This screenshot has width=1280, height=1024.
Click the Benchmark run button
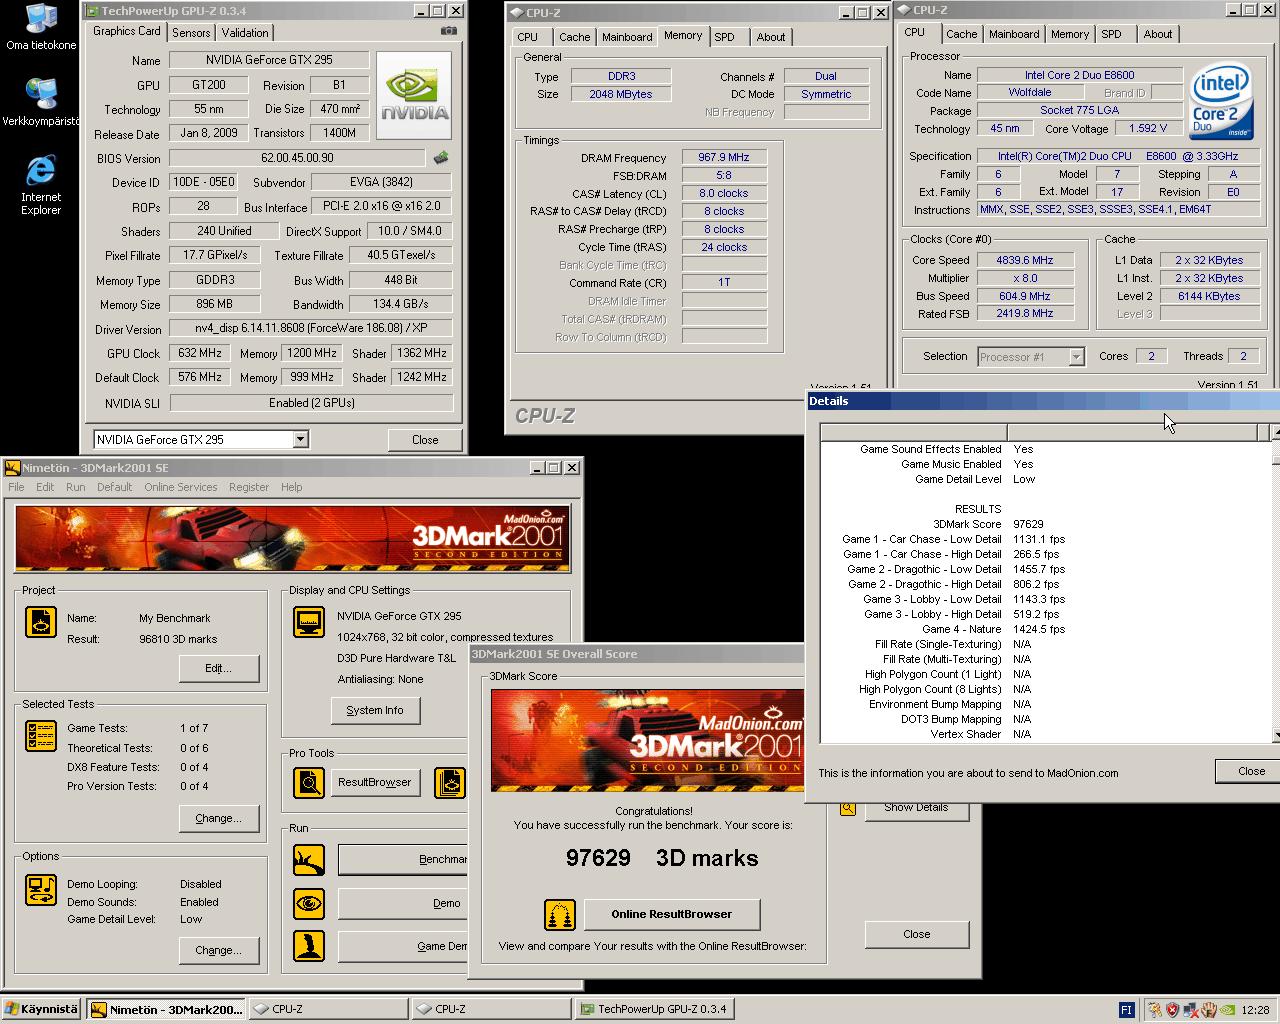pos(403,859)
